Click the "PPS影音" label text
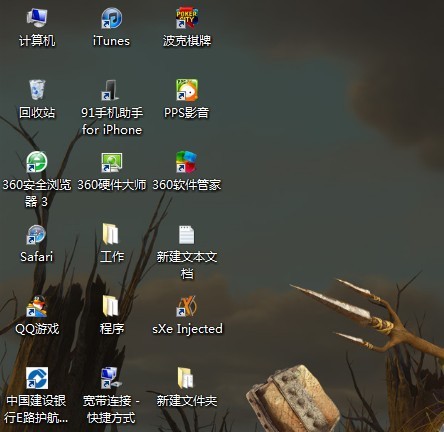The width and height of the screenshot is (444, 432). tap(186, 113)
